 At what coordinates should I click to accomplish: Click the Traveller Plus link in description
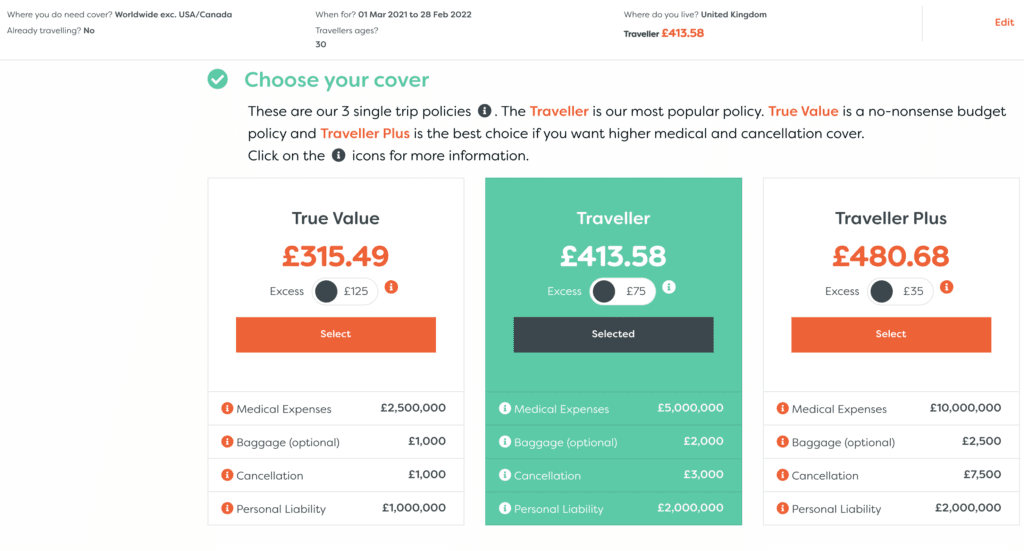(x=365, y=133)
